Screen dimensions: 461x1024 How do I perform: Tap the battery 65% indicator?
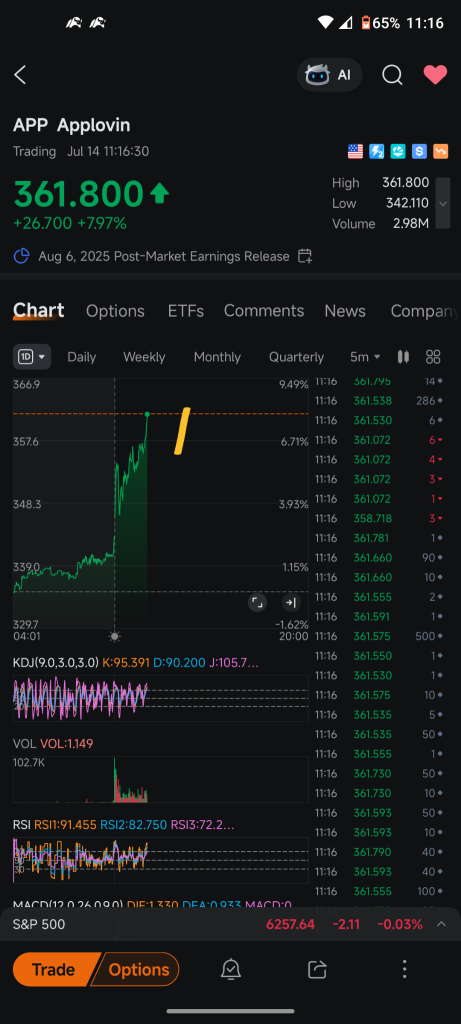click(381, 23)
